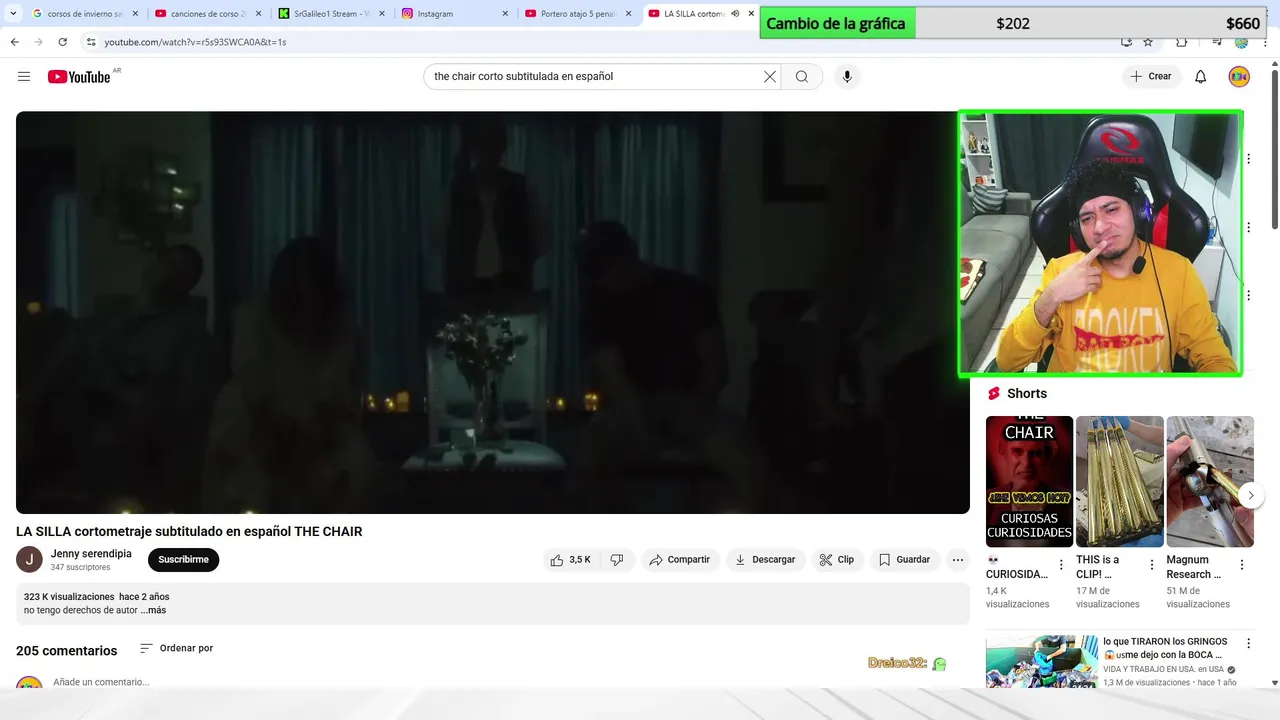Start voice search with the microphone
The image size is (1280, 720).
click(x=847, y=77)
